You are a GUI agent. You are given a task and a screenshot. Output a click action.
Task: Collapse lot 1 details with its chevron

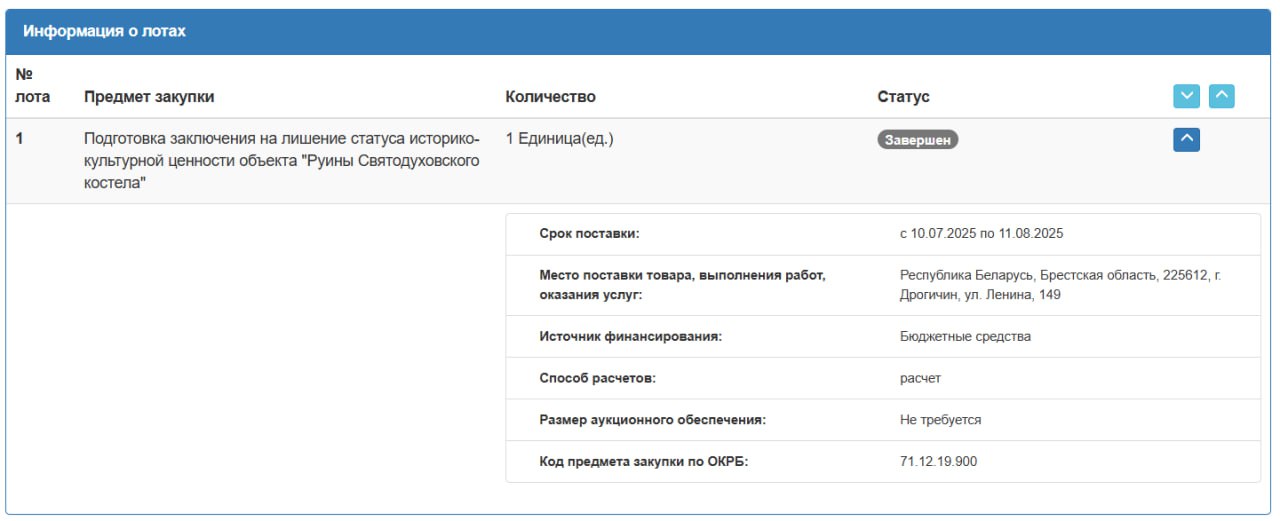pyautogui.click(x=1186, y=140)
